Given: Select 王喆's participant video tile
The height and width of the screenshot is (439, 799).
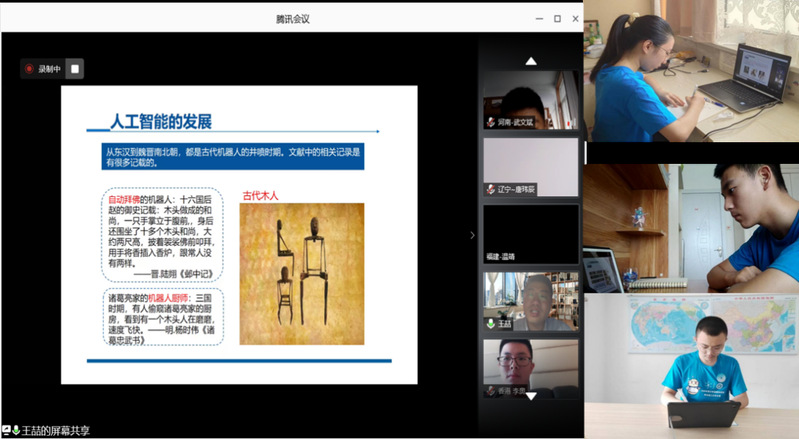Looking at the screenshot, I should click(530, 300).
